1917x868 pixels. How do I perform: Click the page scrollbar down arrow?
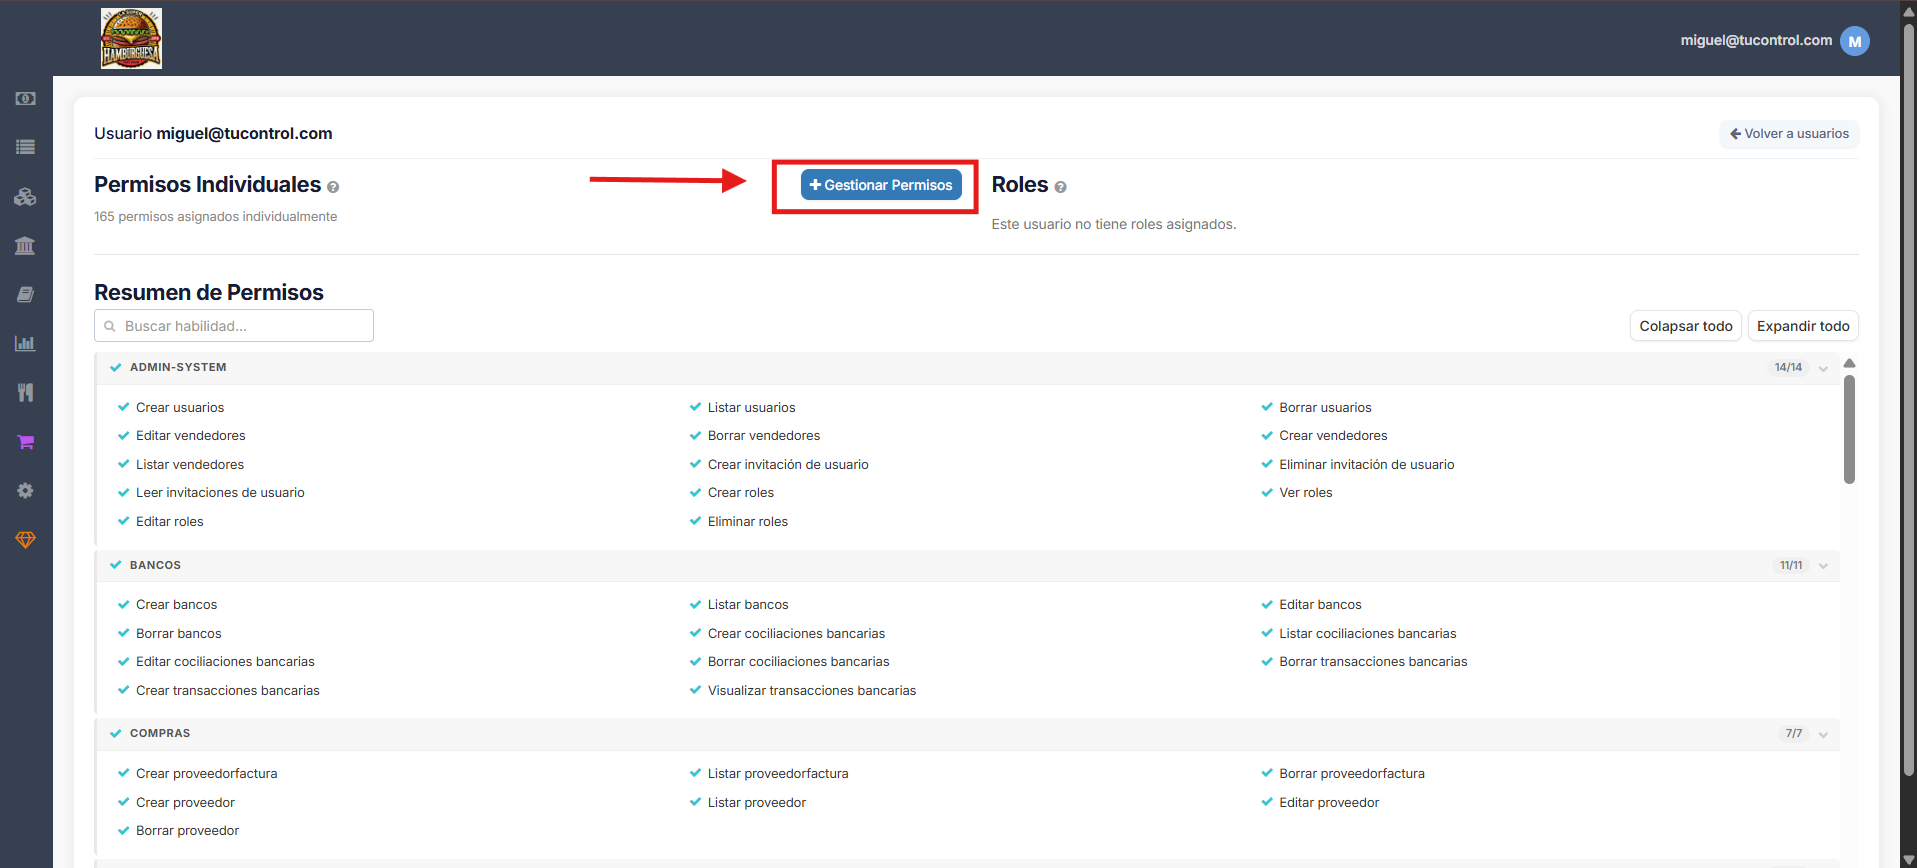(x=1908, y=860)
